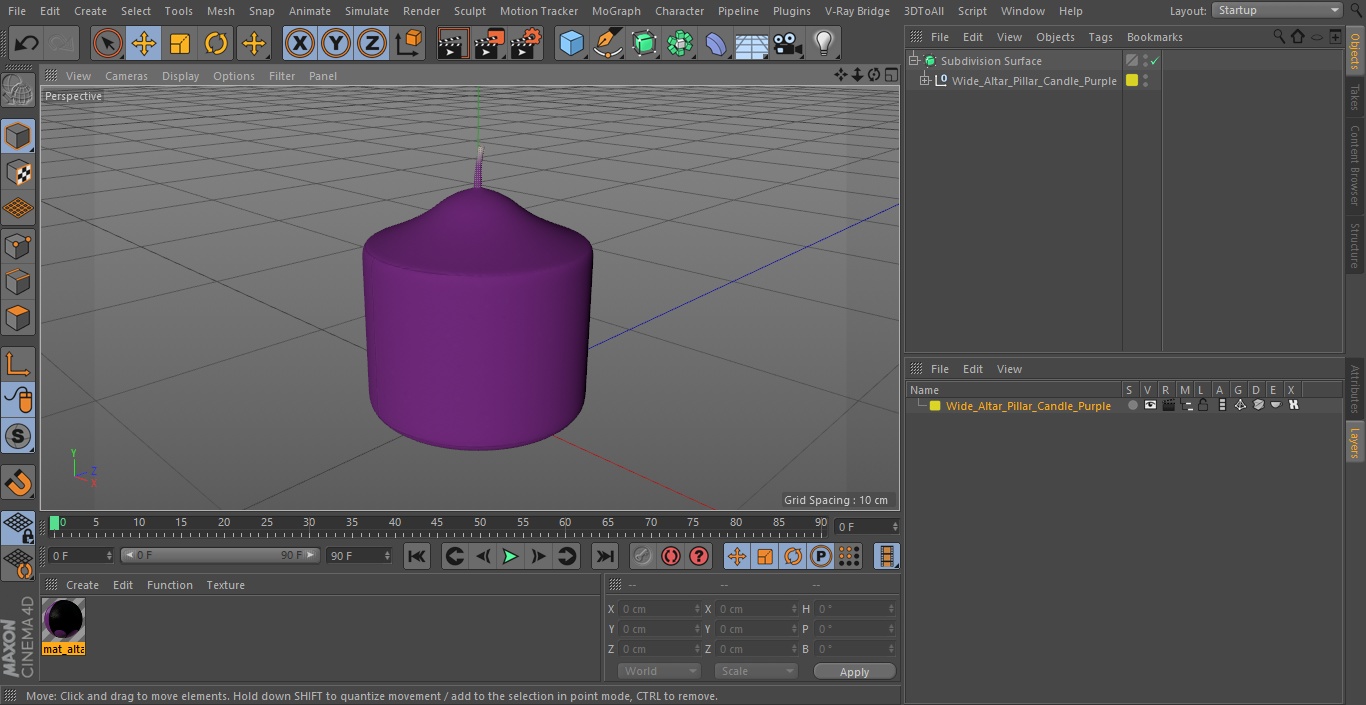Click the Coordinate System icon
Viewport: 1366px width, 705px height.
[409, 43]
